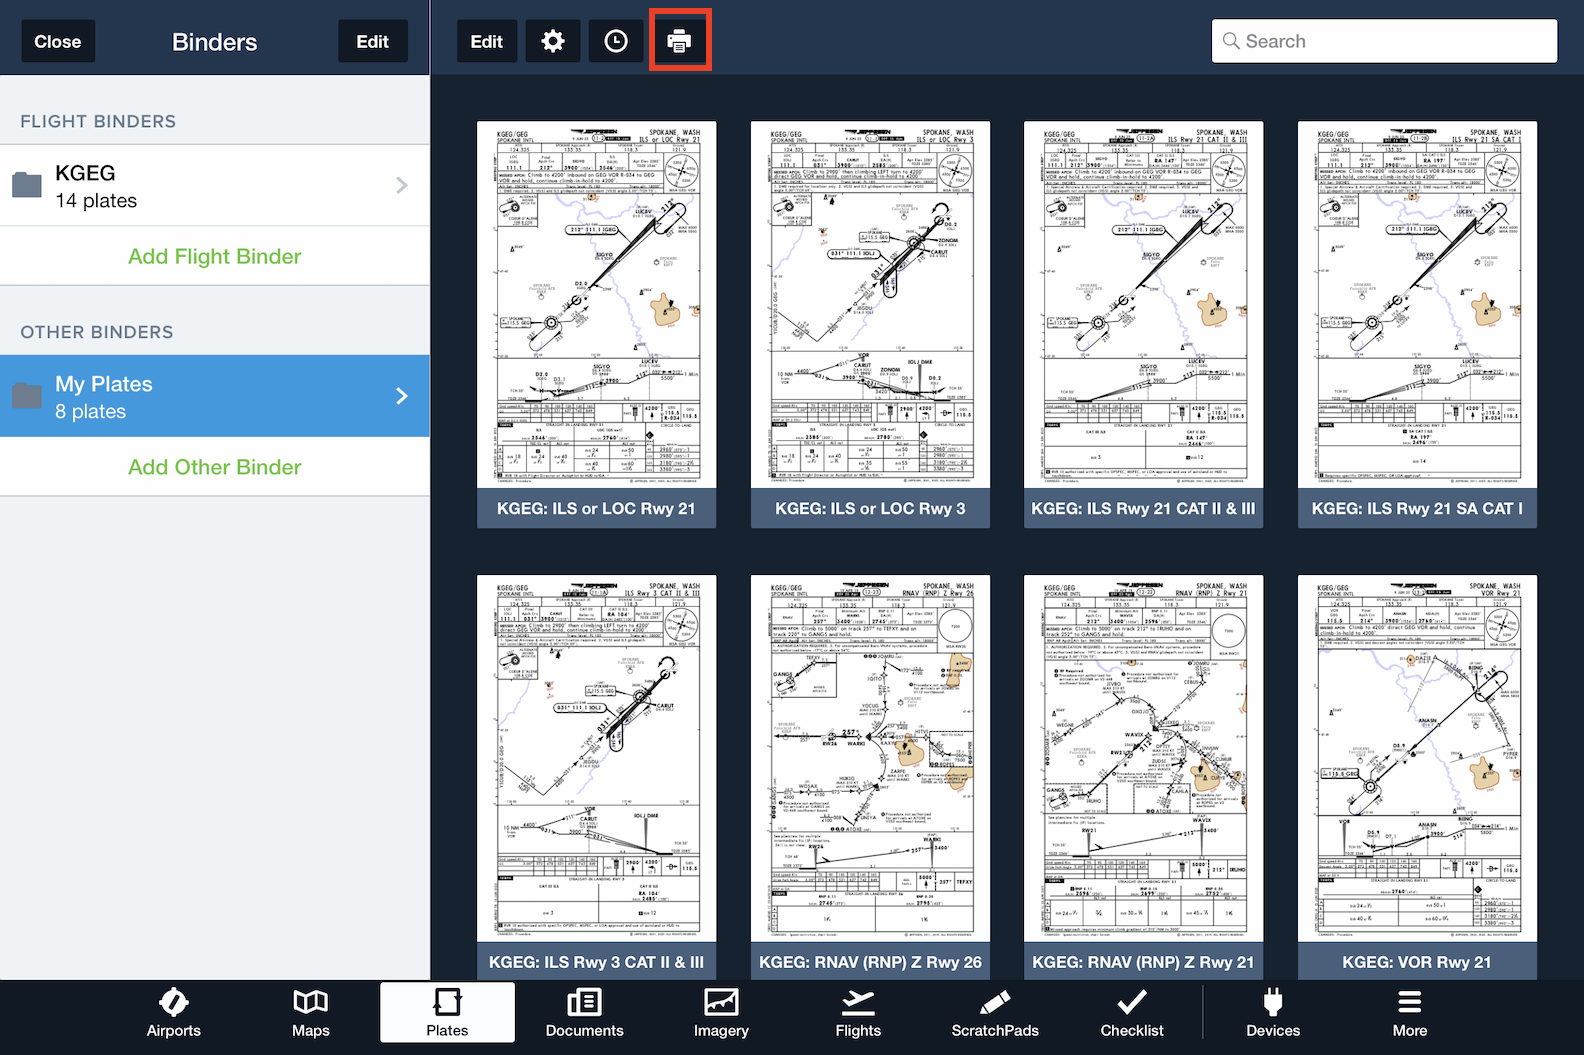
Task: Open the Checklist tab
Action: click(1131, 1013)
